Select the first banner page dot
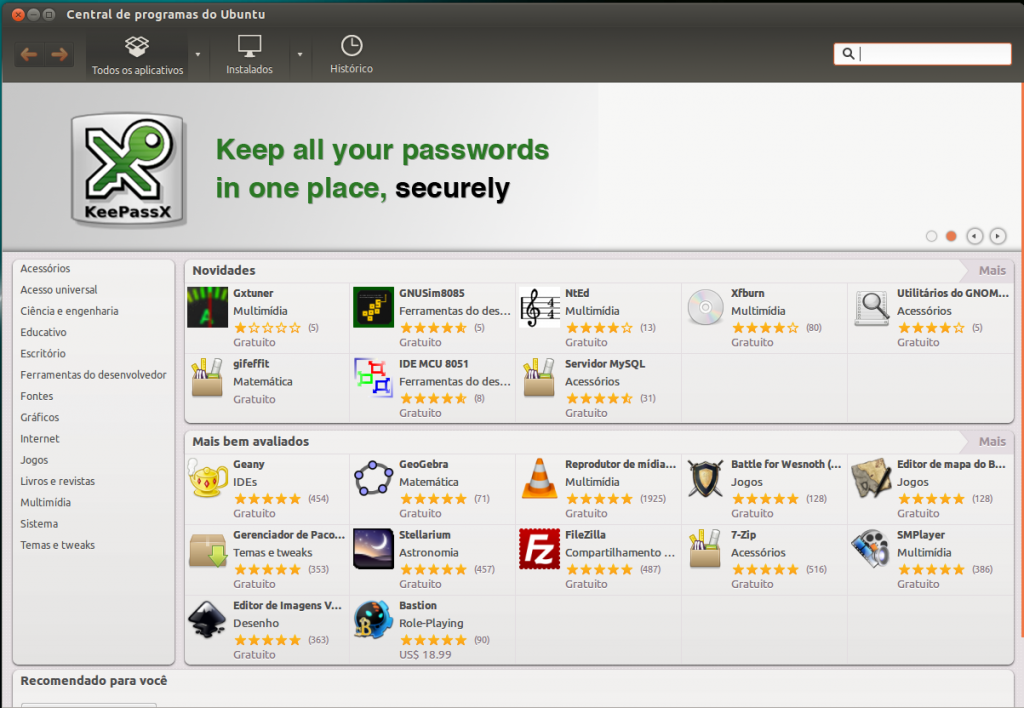1024x708 pixels. 931,236
